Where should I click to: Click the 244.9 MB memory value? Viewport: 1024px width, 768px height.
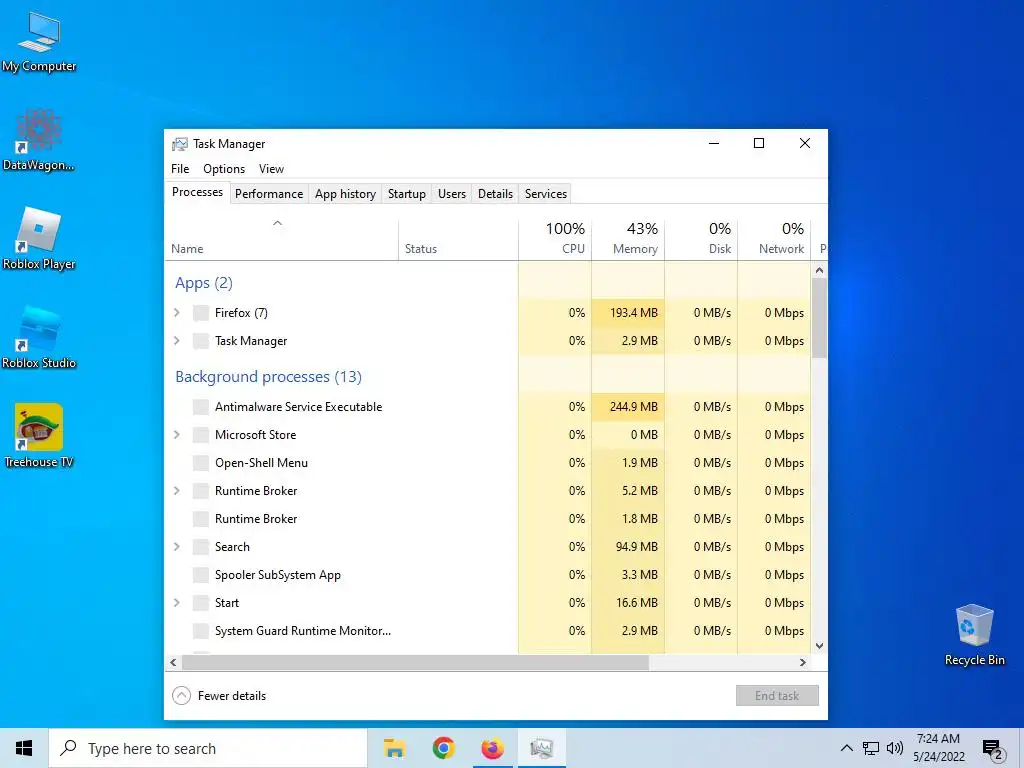(x=633, y=407)
